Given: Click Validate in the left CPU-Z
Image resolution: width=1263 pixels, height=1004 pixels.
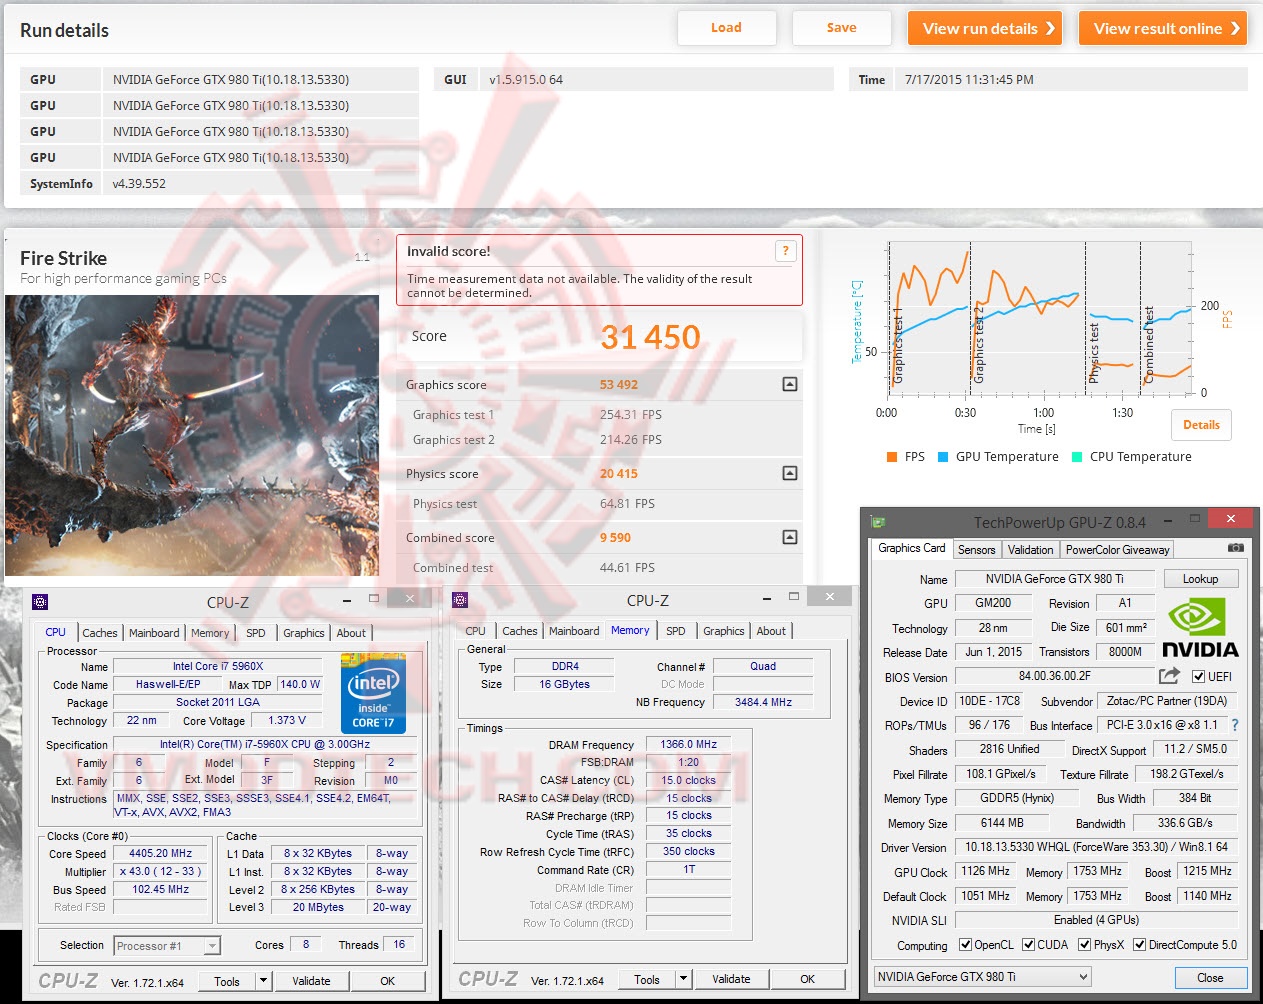Looking at the screenshot, I should pyautogui.click(x=311, y=981).
